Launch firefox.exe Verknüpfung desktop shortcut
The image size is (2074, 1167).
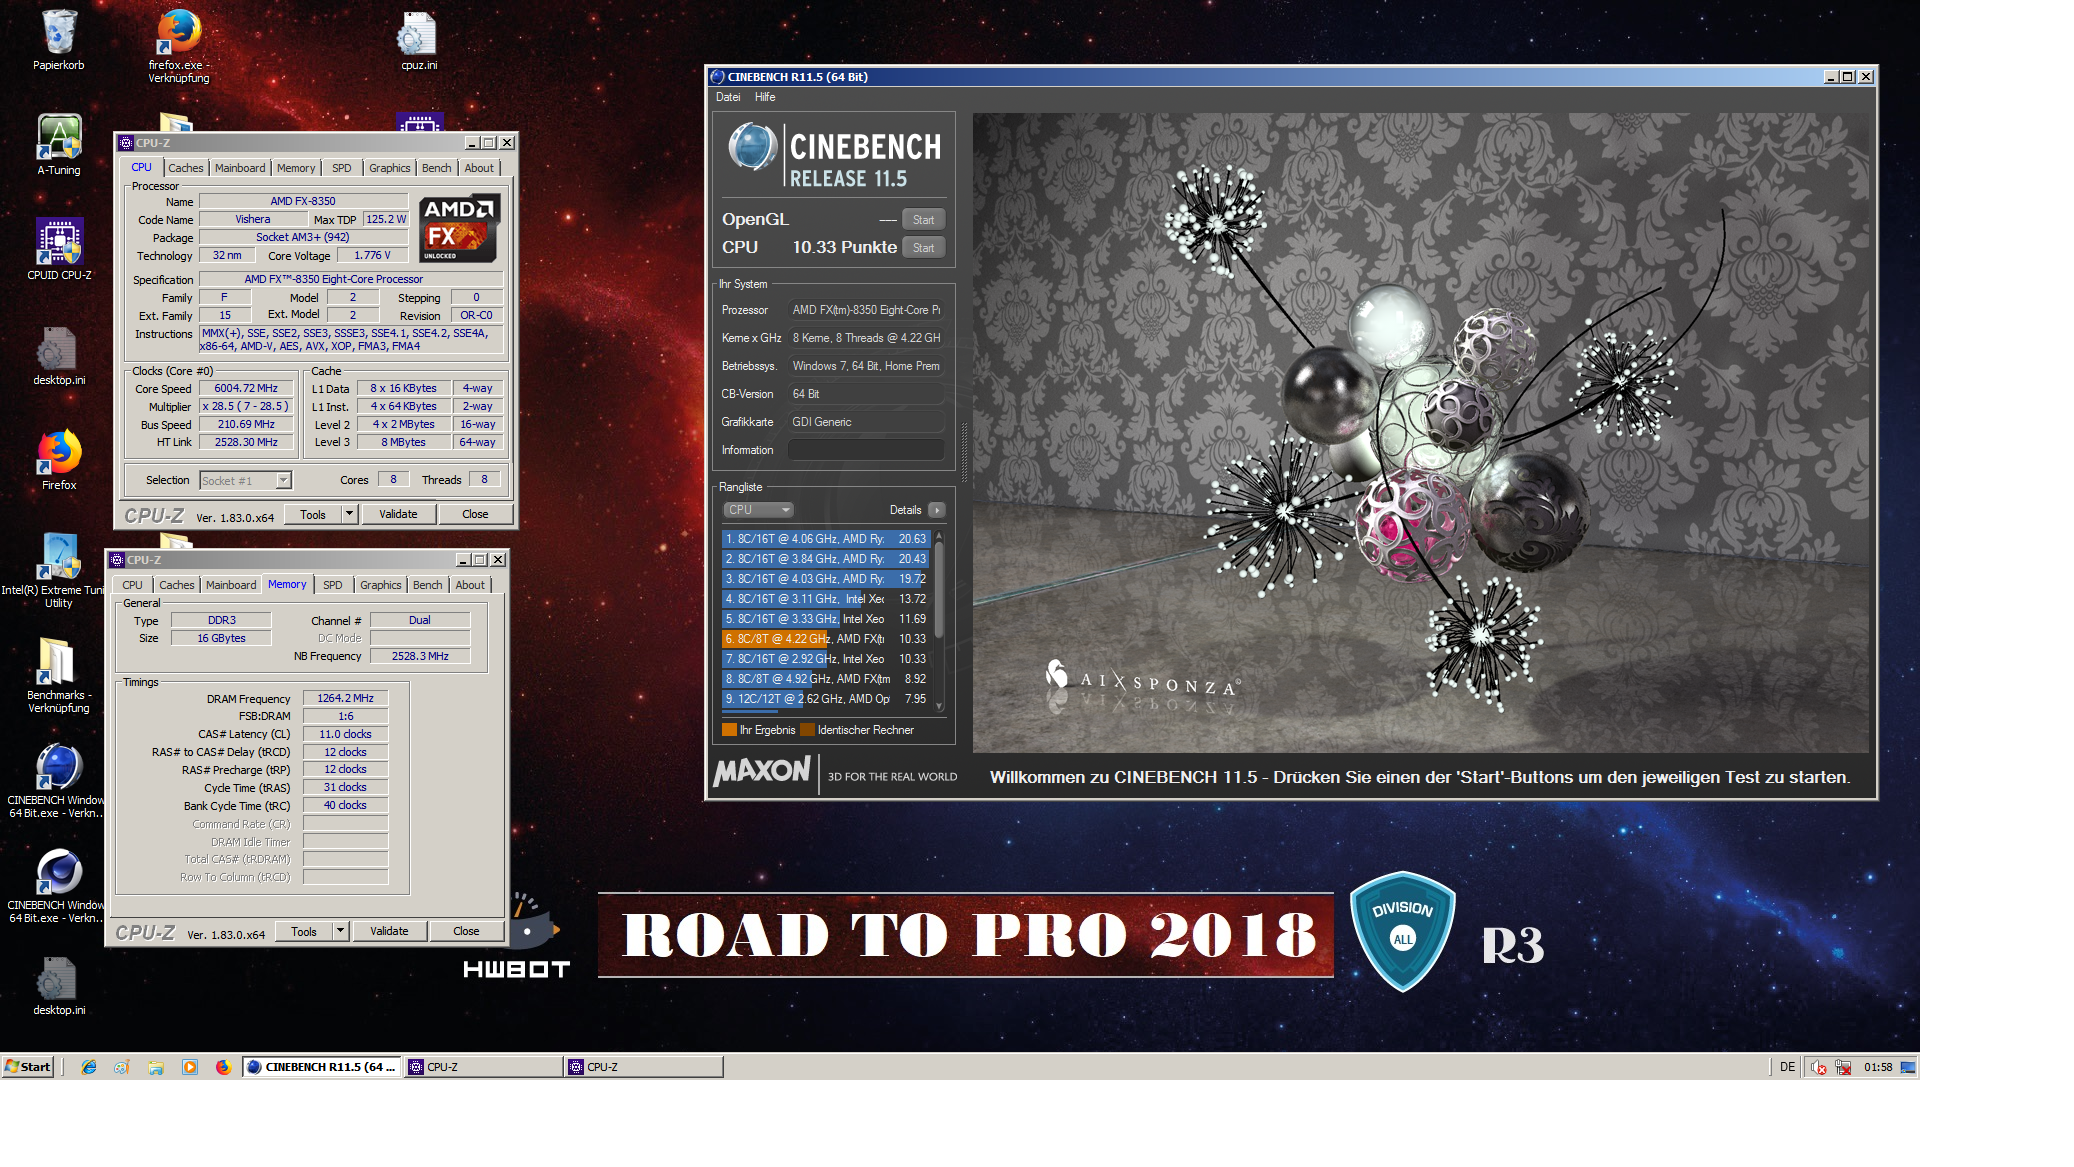[x=179, y=46]
